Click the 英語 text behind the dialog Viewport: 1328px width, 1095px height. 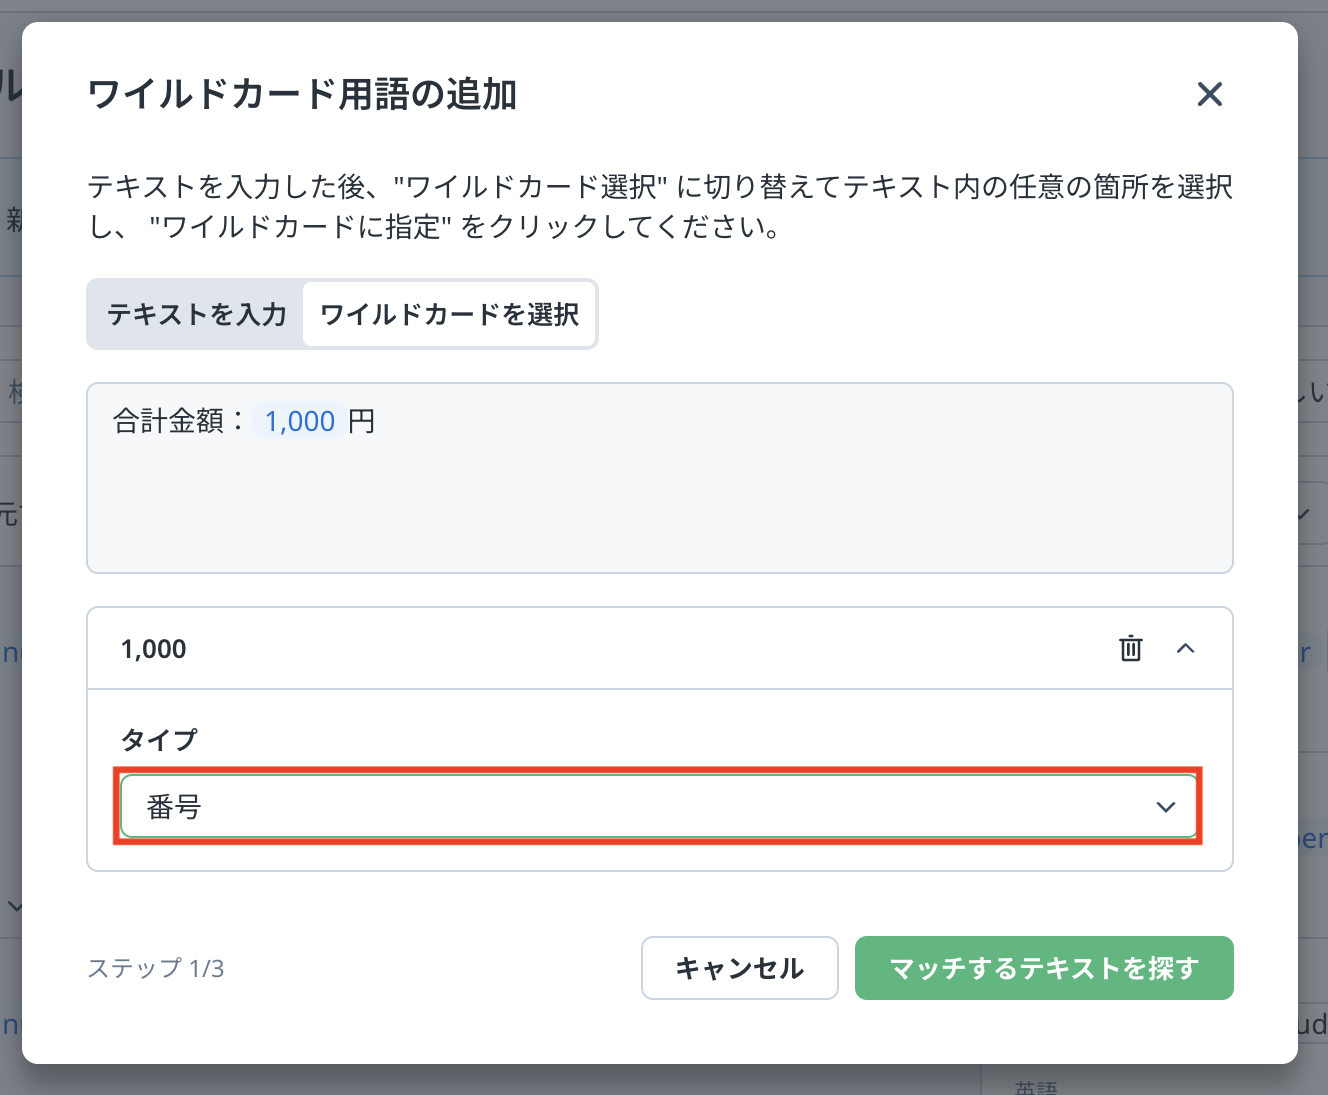[x=1036, y=1088]
